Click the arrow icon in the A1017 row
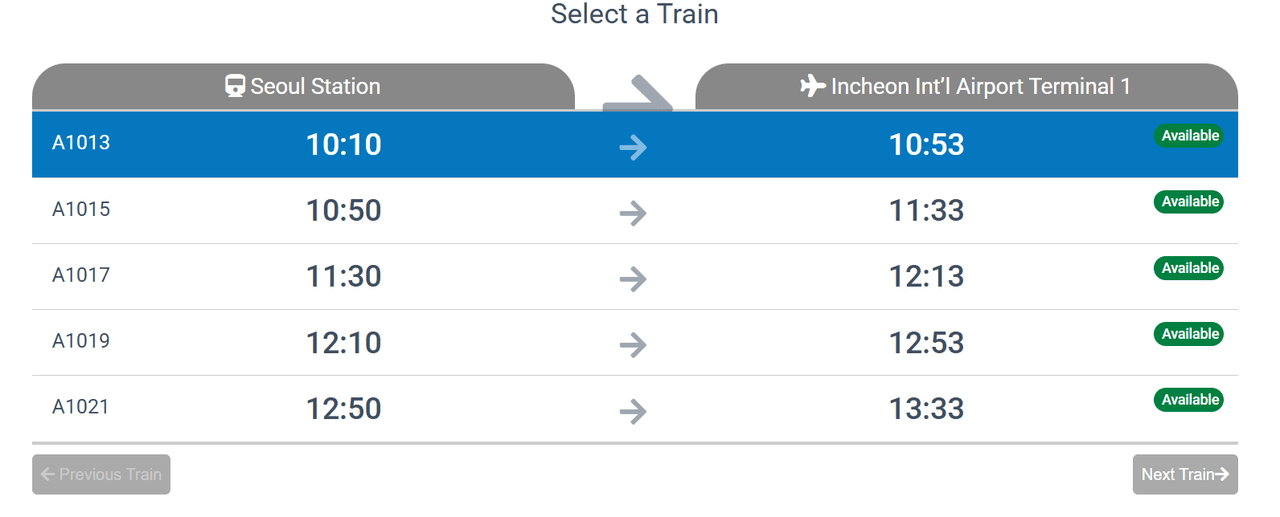The image size is (1280, 517). click(633, 278)
